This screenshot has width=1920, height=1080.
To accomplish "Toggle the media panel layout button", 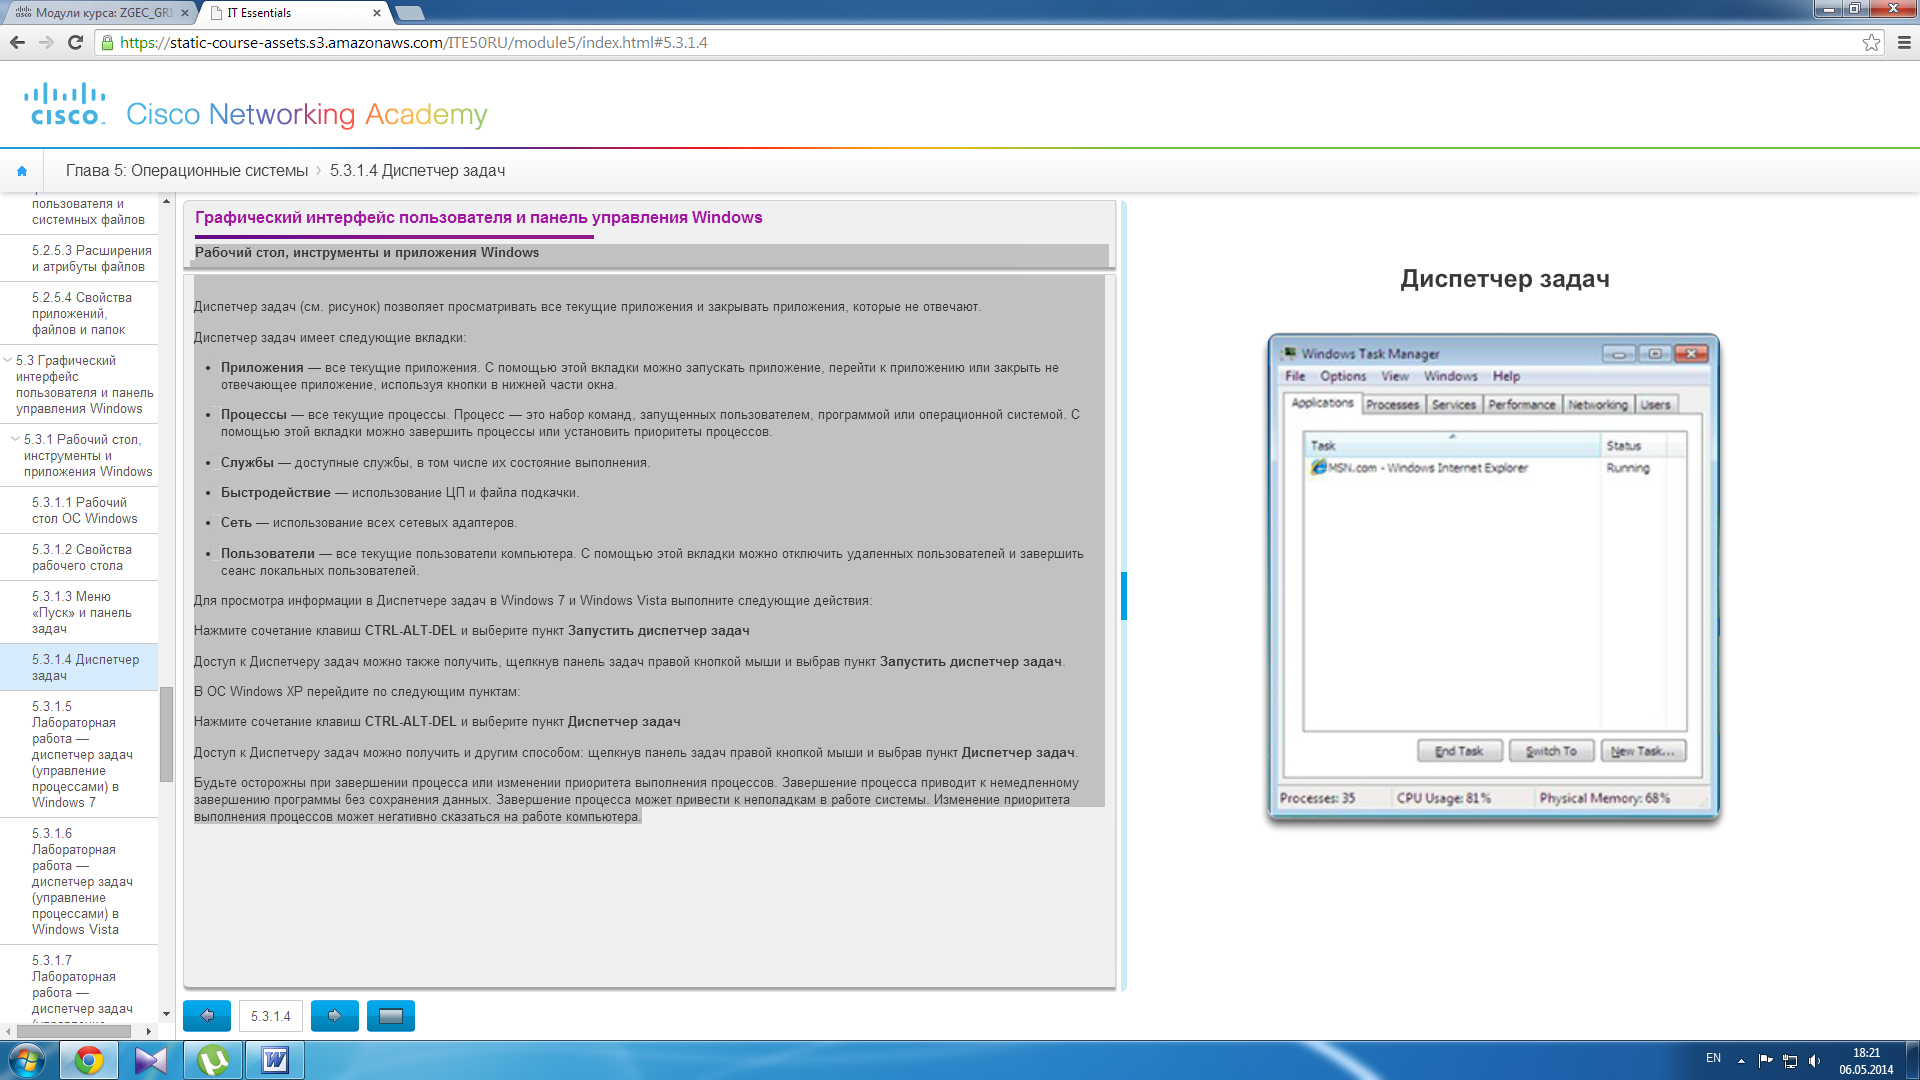I will (391, 1016).
